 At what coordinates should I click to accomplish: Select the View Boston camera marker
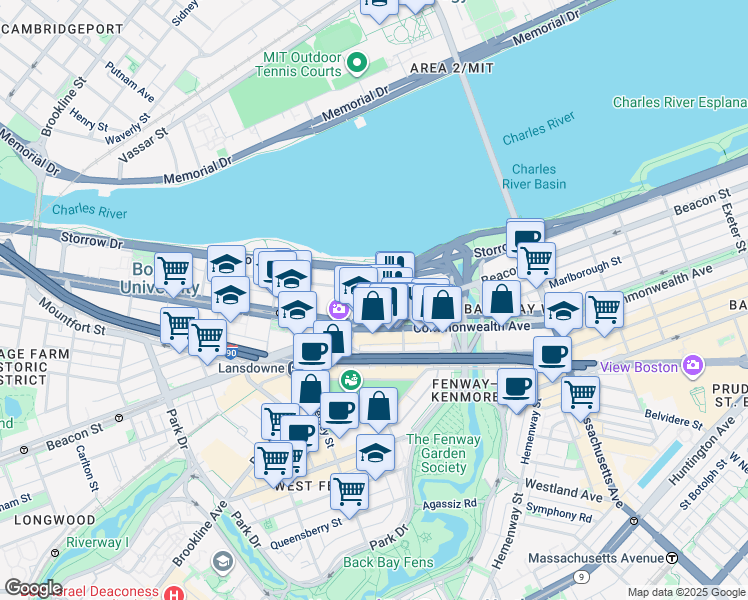[693, 366]
